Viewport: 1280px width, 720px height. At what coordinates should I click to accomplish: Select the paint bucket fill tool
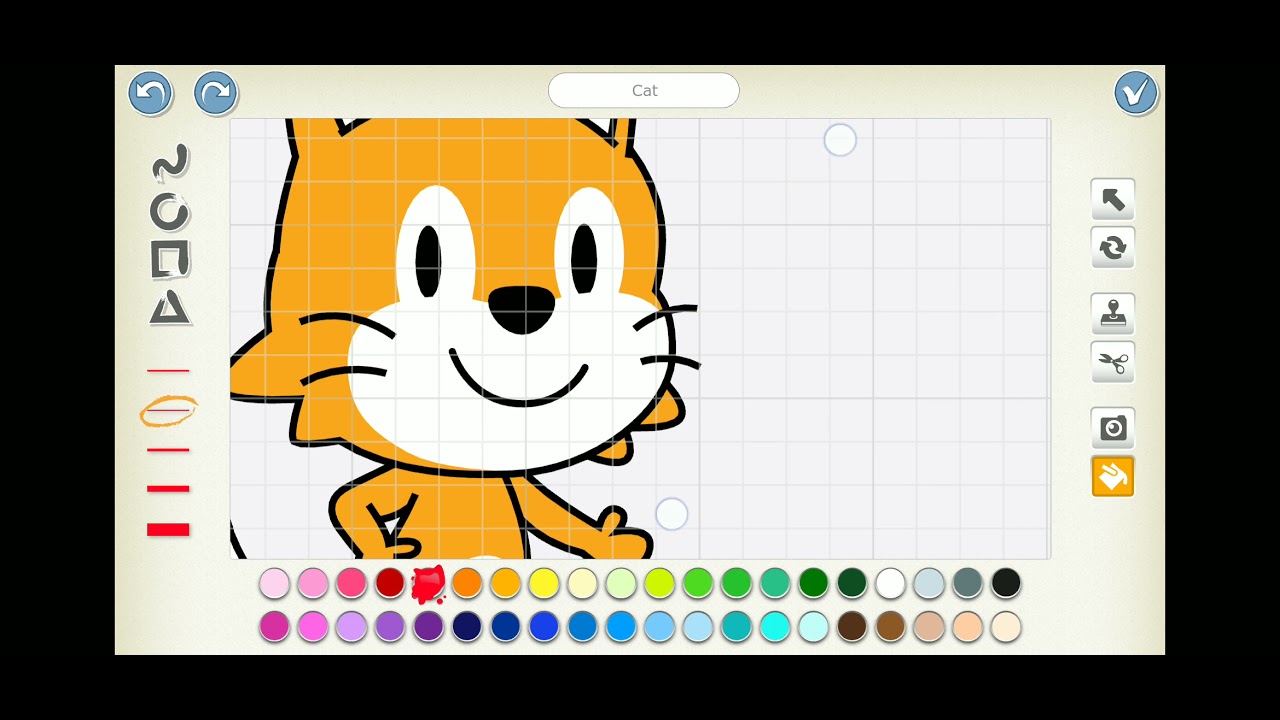pyautogui.click(x=1113, y=476)
